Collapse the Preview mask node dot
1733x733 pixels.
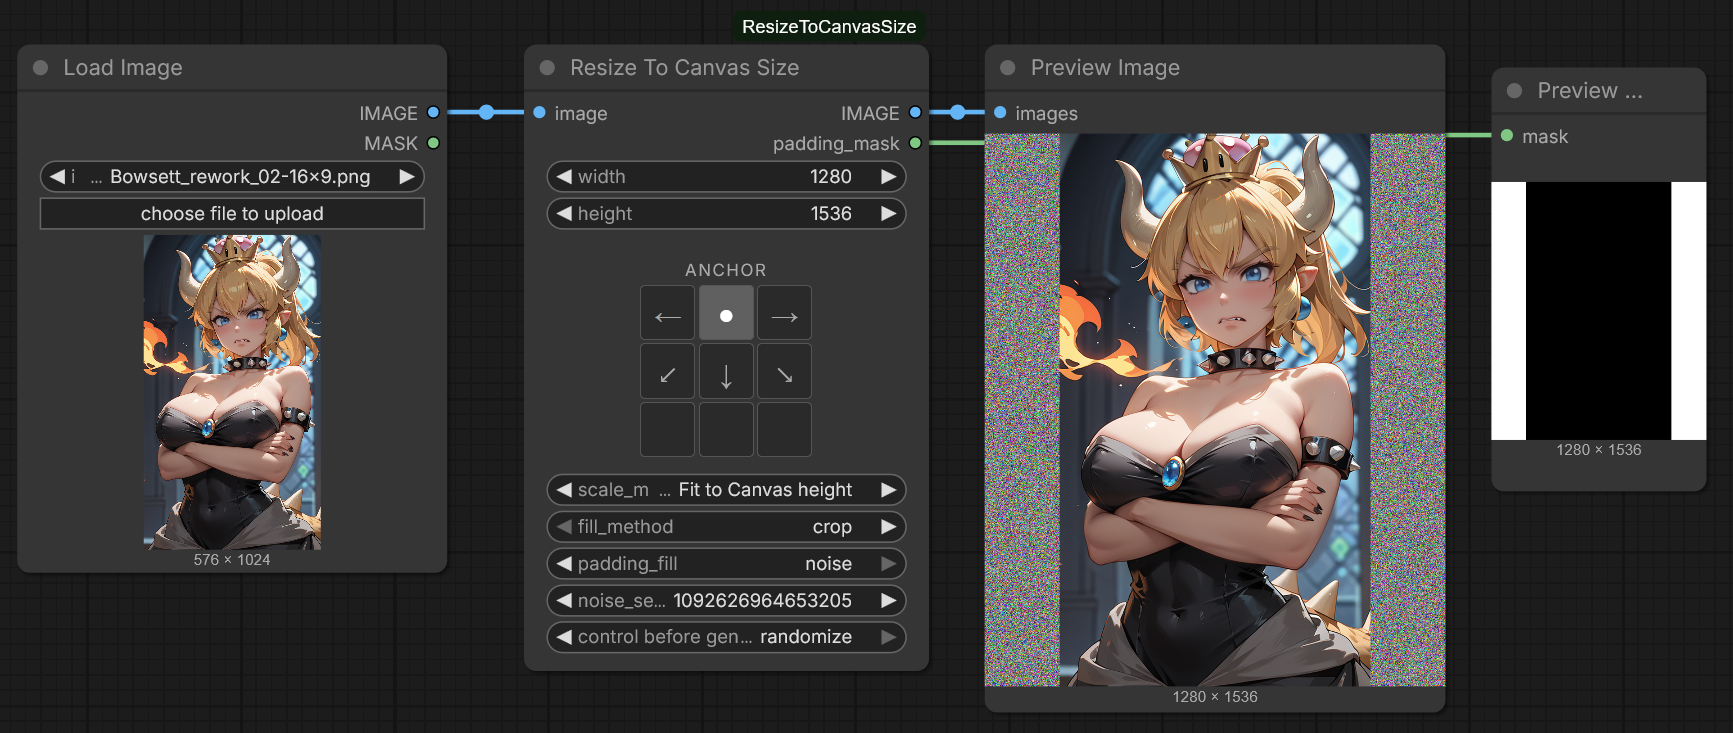pos(1514,91)
